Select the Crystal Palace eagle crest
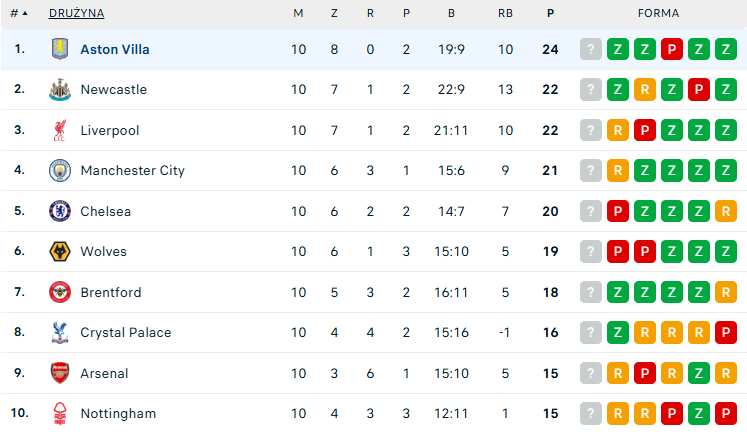The image size is (747, 432). point(60,332)
